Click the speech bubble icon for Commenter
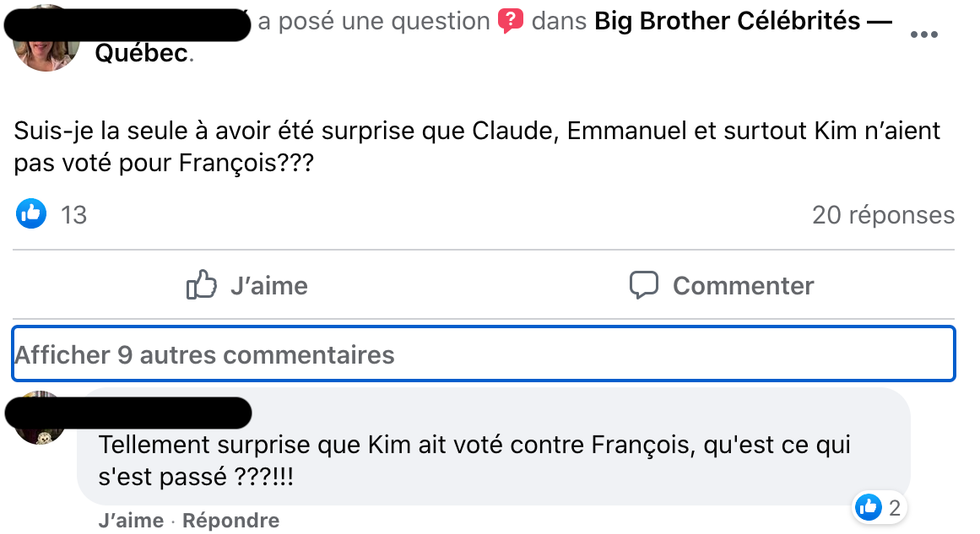 643,285
